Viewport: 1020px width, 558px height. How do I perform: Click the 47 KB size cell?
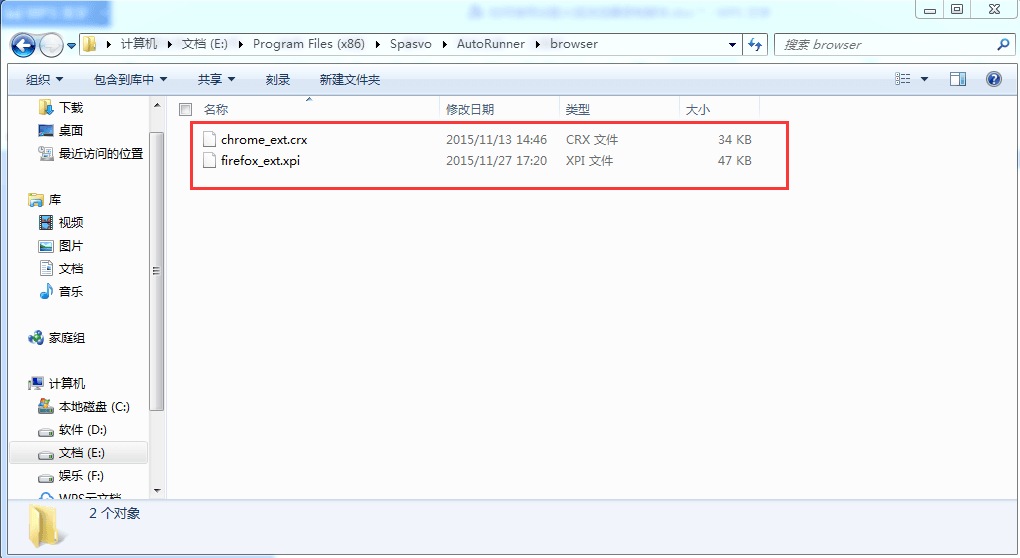coord(734,161)
